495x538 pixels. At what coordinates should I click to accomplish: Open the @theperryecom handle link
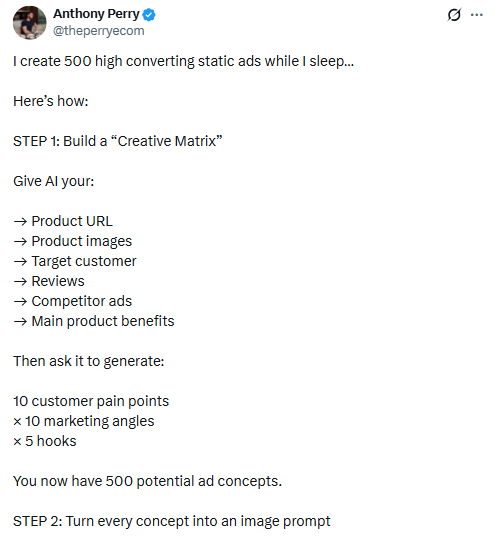pos(99,31)
